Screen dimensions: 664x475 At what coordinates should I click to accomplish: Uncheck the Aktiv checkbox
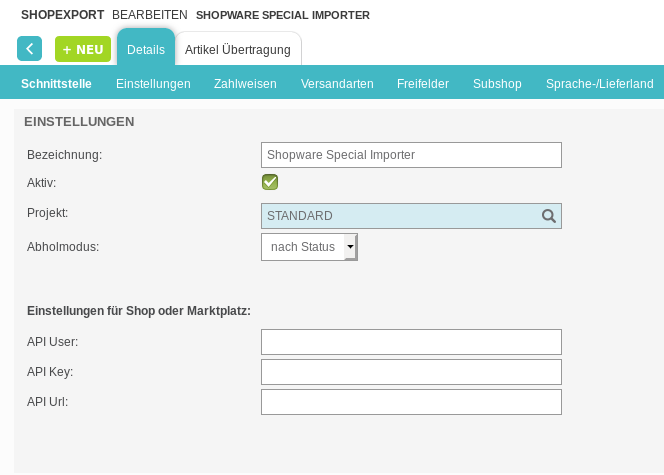[x=269, y=182]
